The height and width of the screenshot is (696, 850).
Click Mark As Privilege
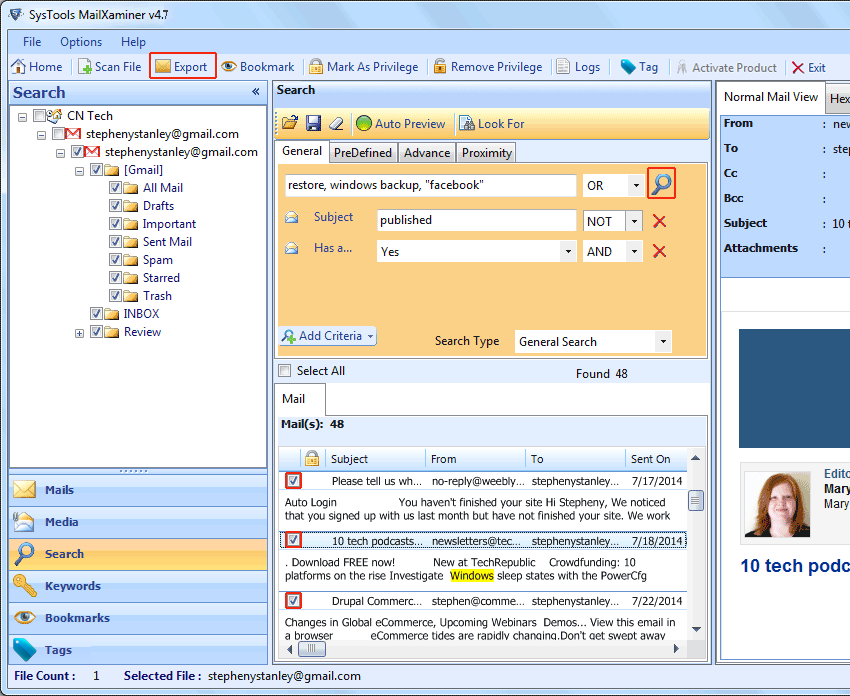click(364, 67)
